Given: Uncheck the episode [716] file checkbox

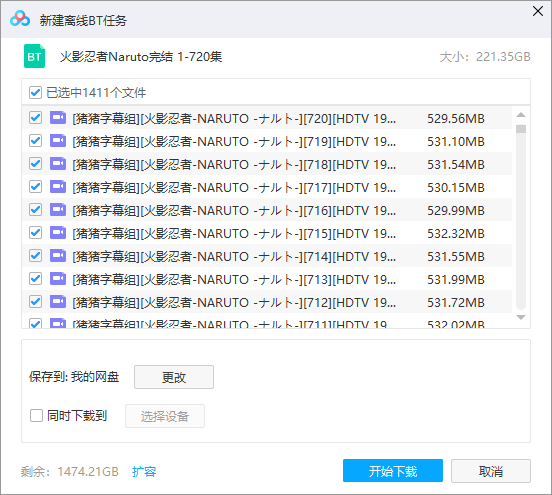Looking at the screenshot, I should coord(36,210).
